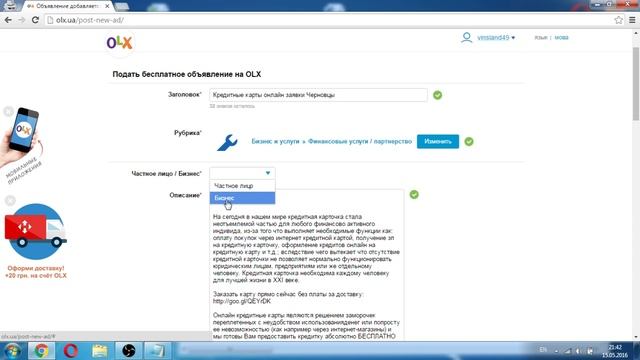Open the 'Оформи доставку!' promo link
Viewport: 640px width, 360px height.
click(x=36, y=272)
